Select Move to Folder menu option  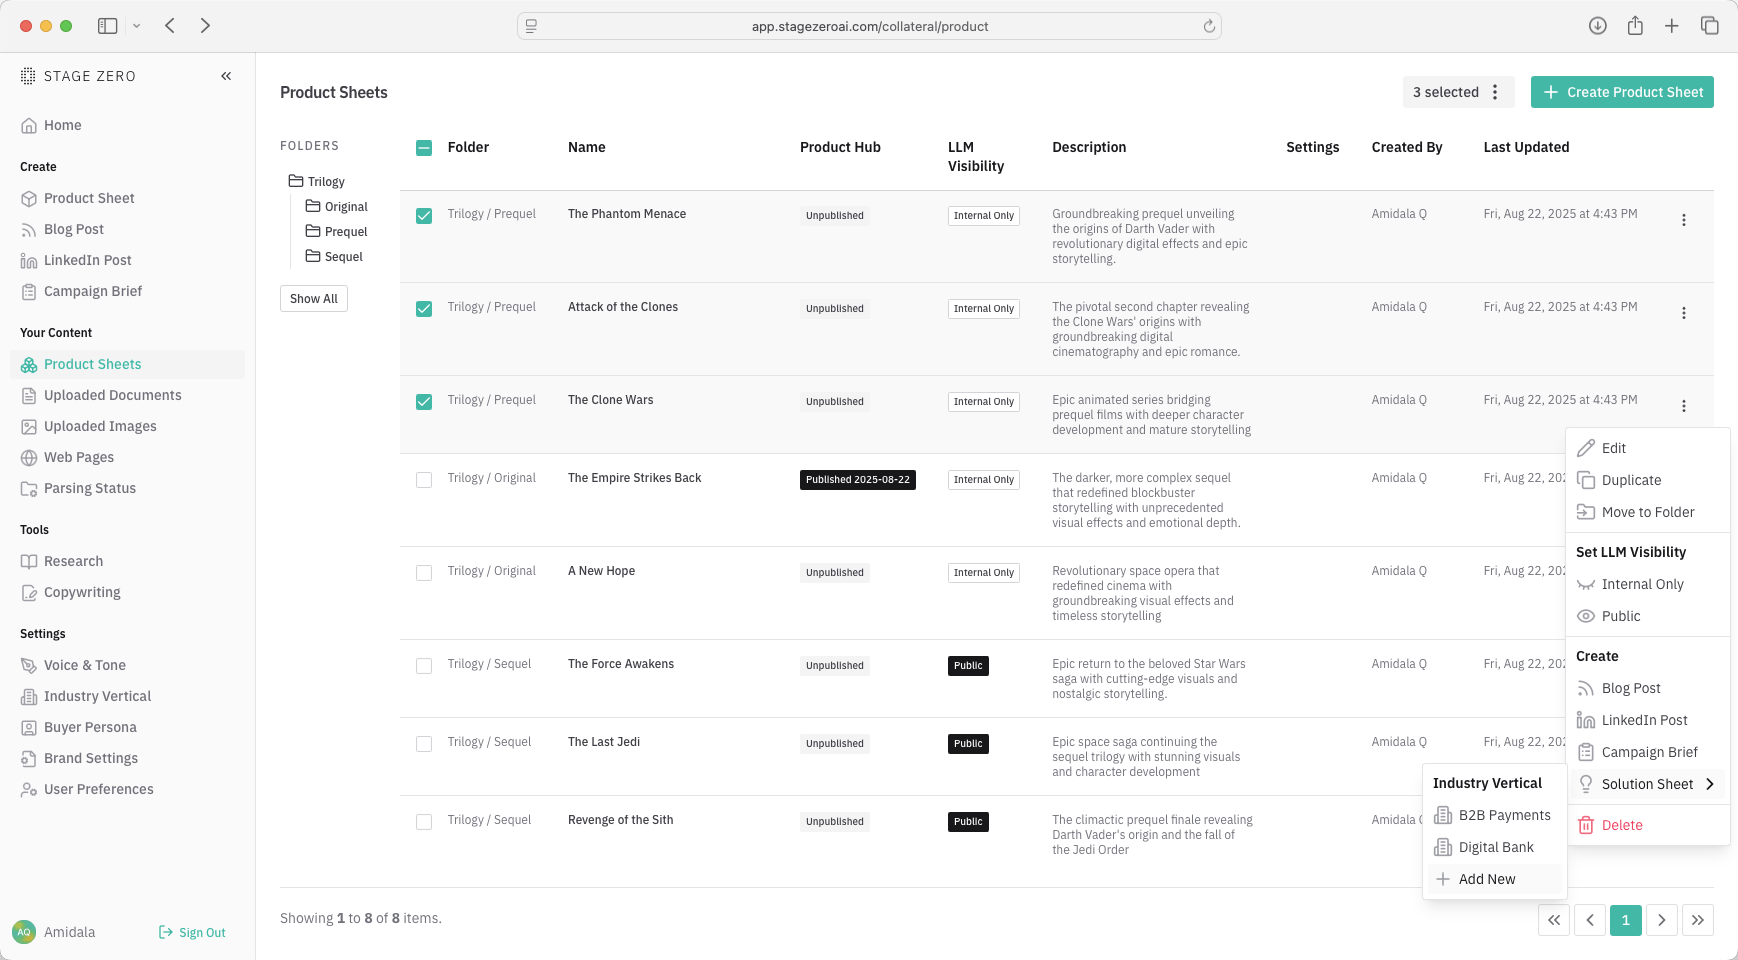(x=1647, y=512)
